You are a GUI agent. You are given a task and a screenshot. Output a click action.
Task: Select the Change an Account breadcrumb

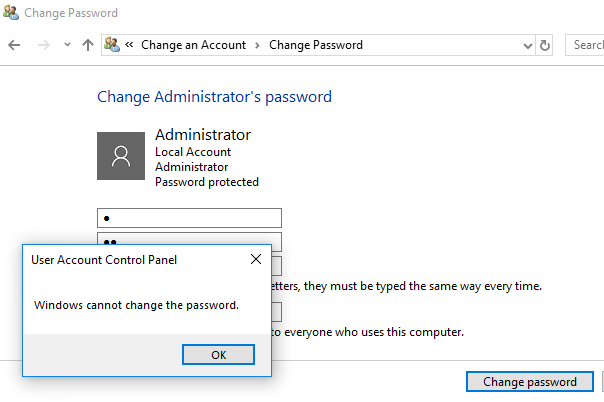193,45
